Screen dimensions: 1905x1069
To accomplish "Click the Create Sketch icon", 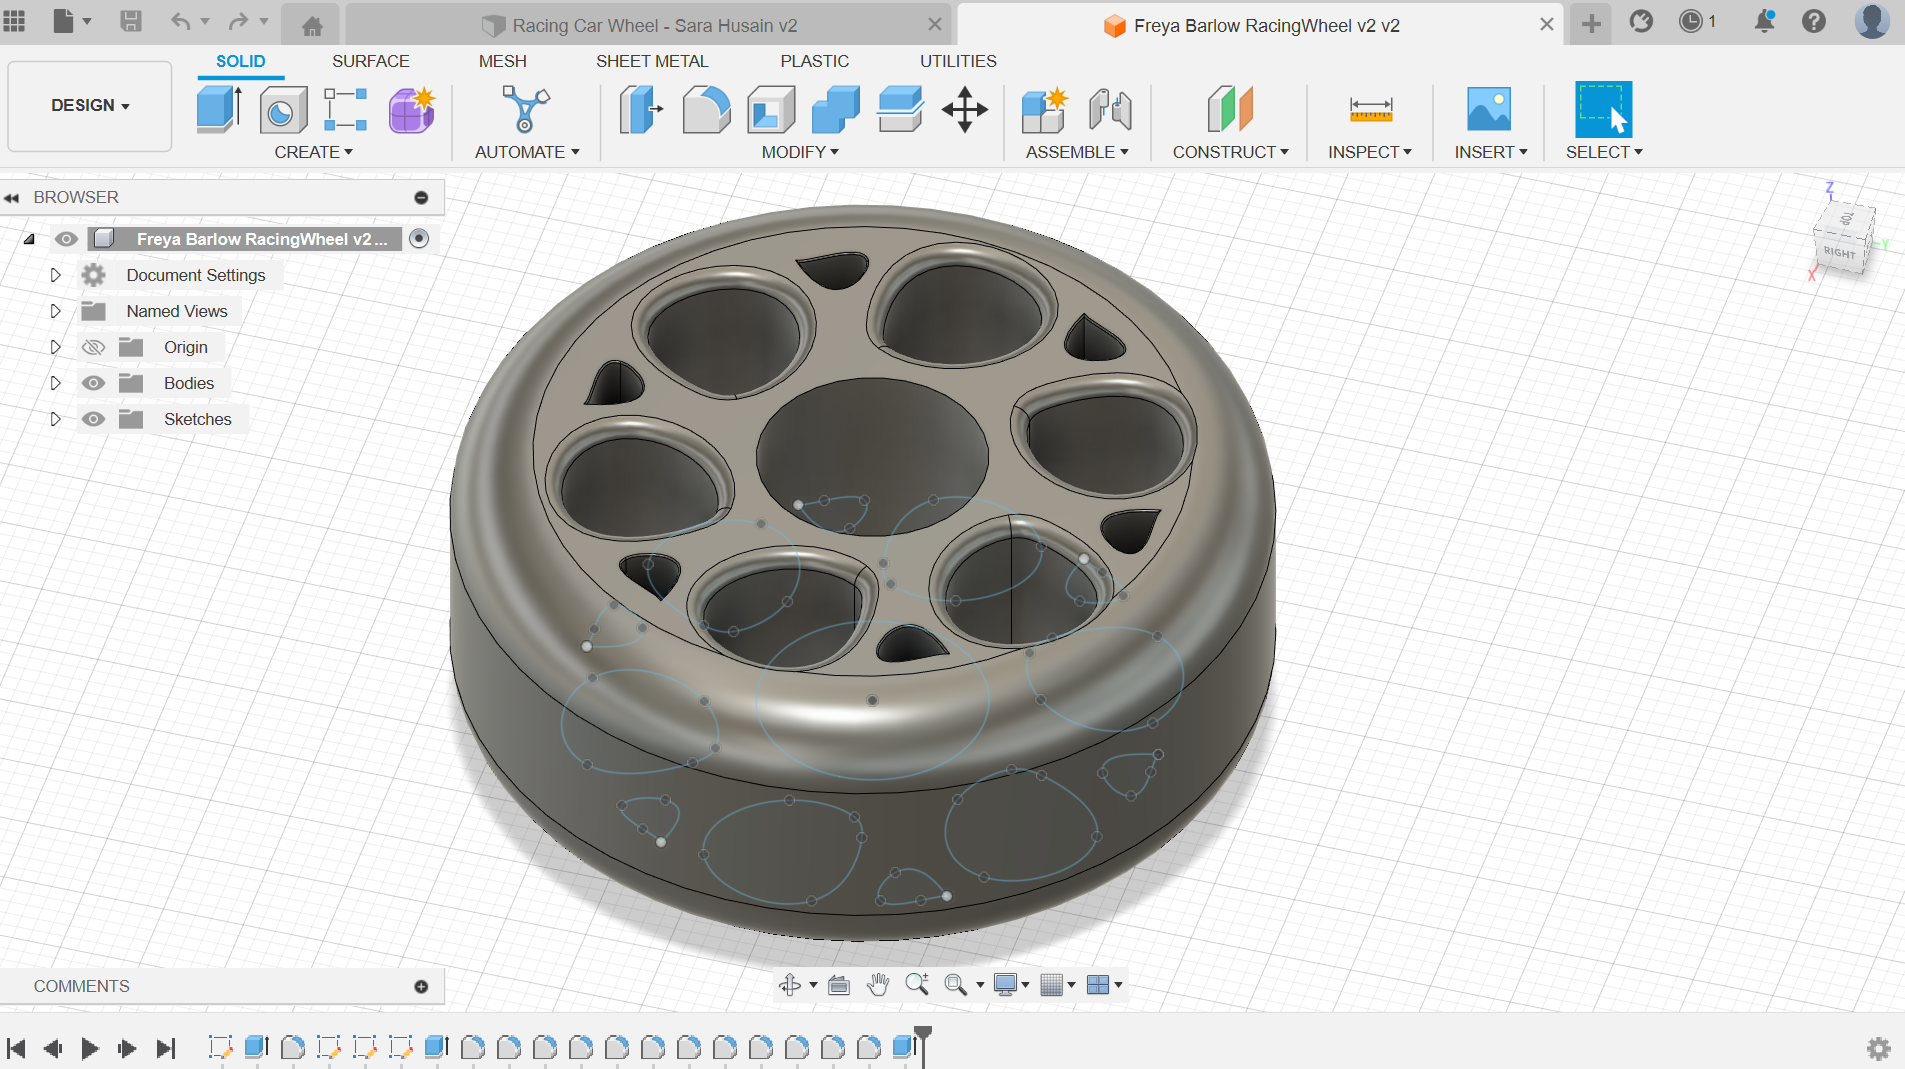I will (x=346, y=109).
